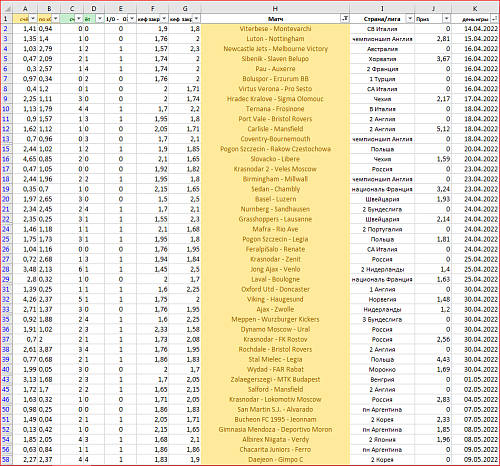Select the Ajax - Zwolle cell
The height and width of the screenshot is (466, 500).
(x=275, y=309)
